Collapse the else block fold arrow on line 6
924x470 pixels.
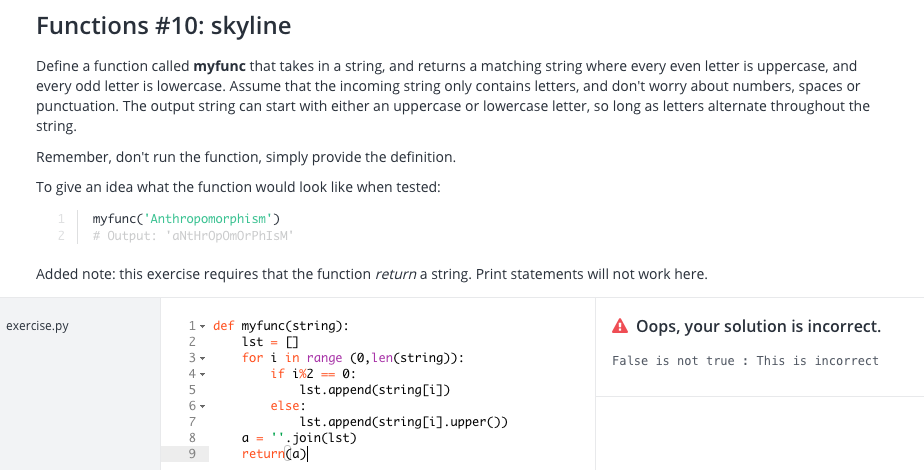click(202, 406)
